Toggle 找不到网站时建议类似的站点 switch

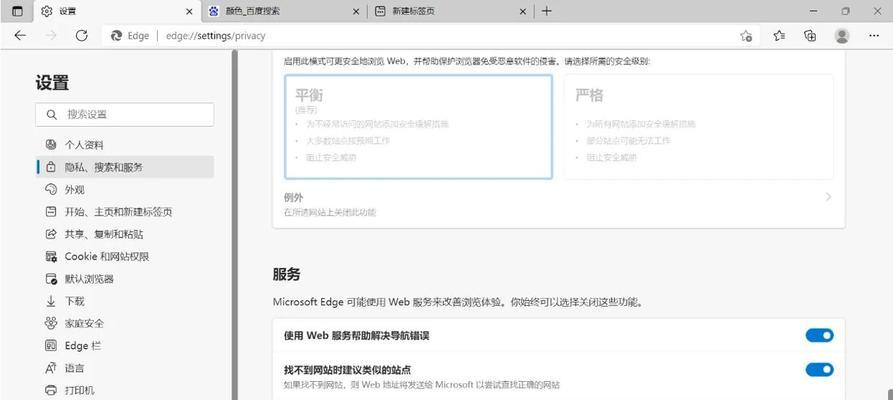coord(820,370)
